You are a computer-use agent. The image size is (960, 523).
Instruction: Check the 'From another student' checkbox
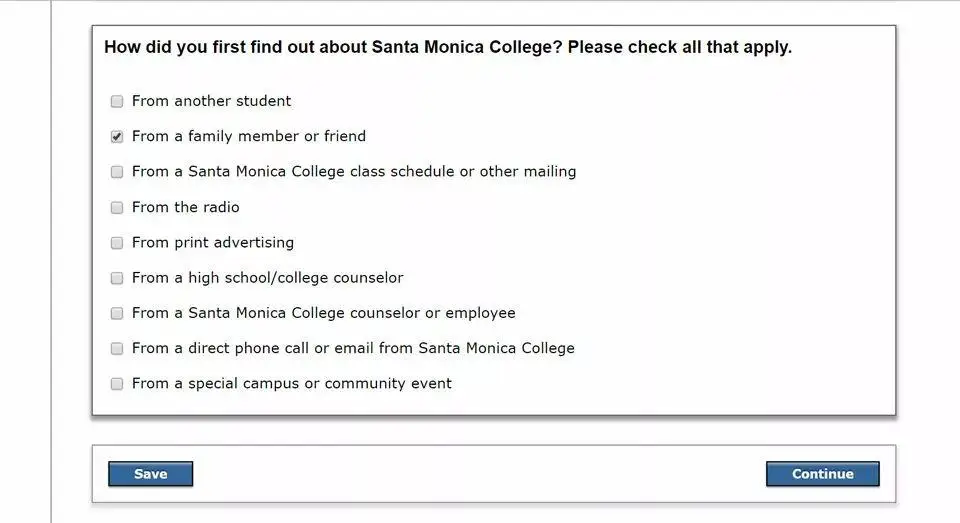[117, 101]
